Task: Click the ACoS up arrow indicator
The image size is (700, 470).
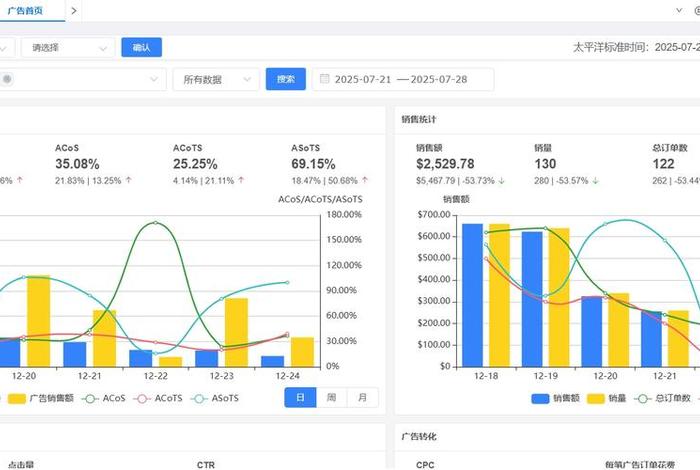Action: pos(129,180)
